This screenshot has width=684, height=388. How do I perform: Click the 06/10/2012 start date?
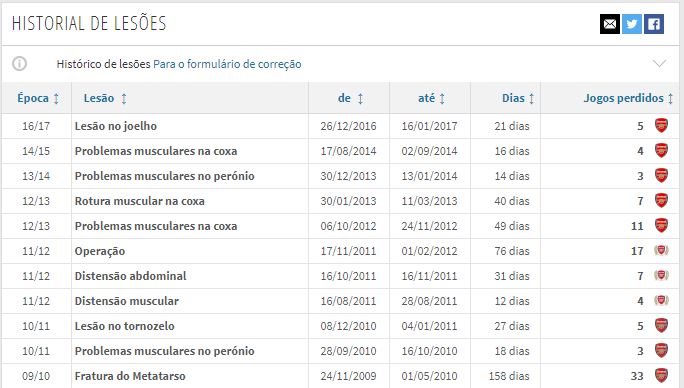pyautogui.click(x=348, y=226)
